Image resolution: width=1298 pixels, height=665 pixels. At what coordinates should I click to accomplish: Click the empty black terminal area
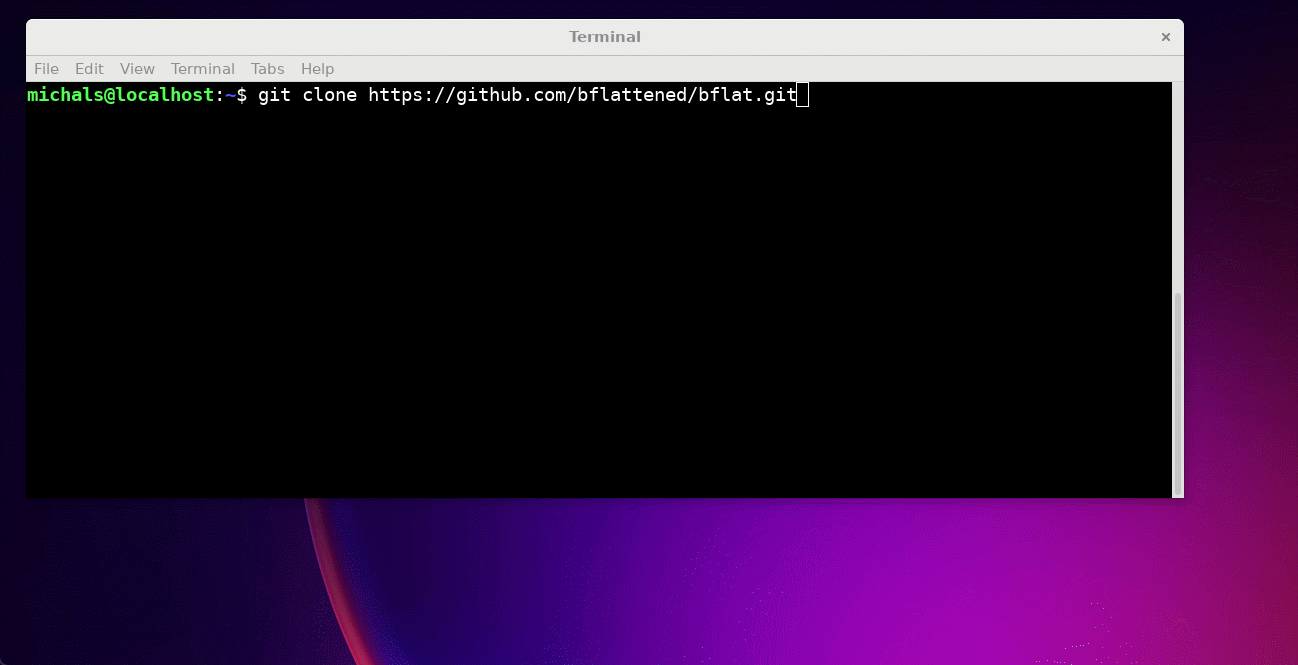pos(600,300)
